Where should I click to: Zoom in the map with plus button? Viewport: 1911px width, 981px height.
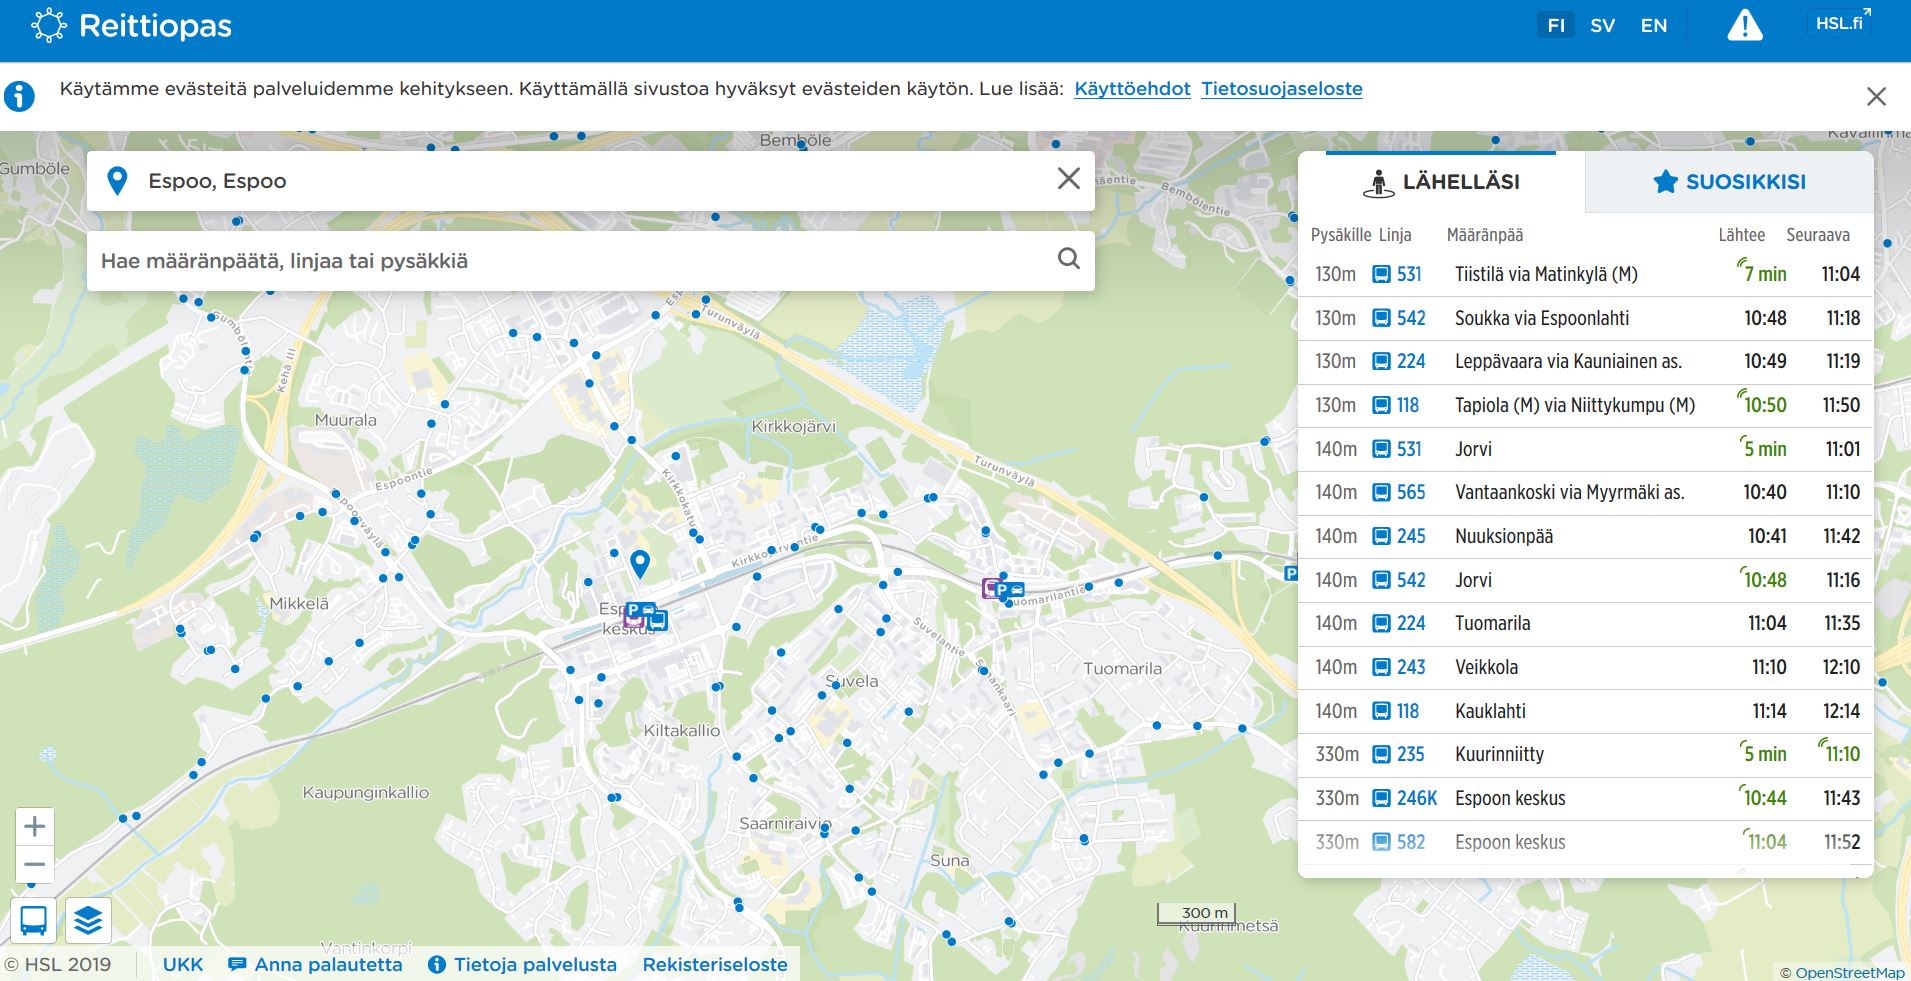(35, 827)
